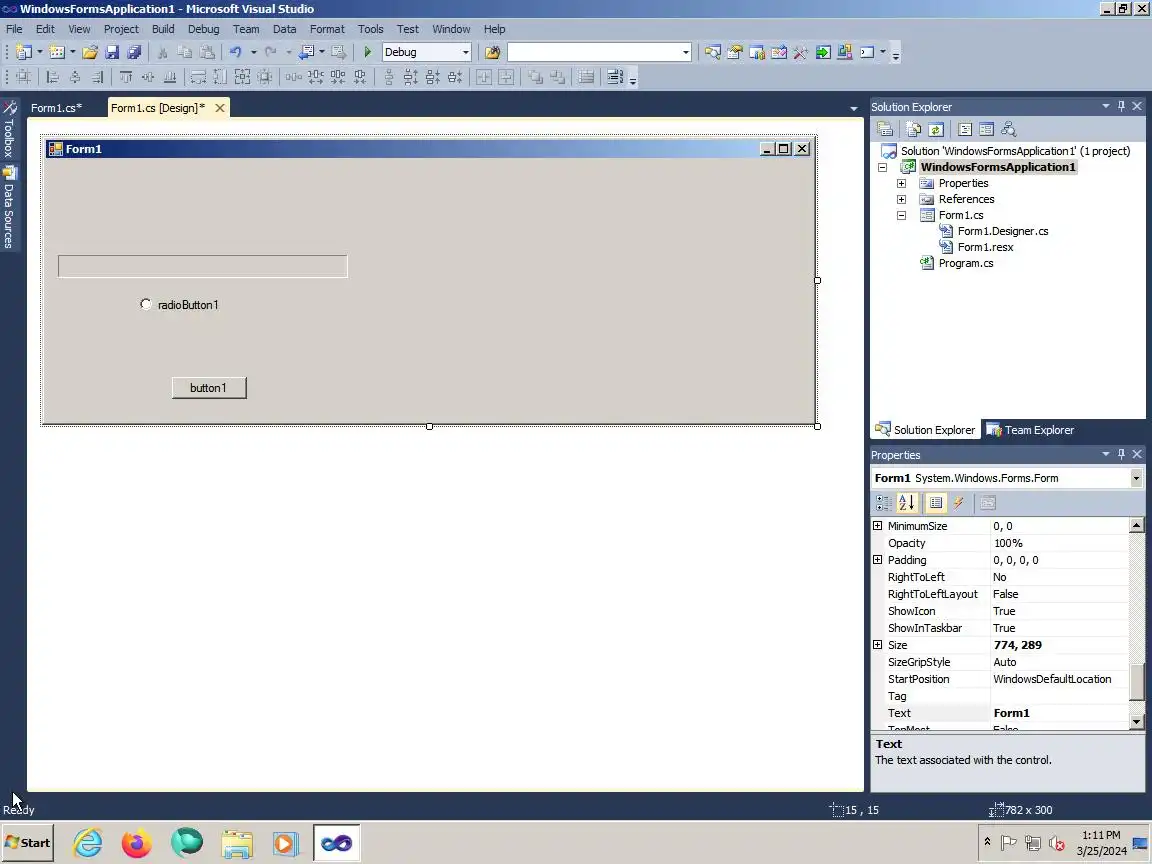This screenshot has width=1152, height=864.
Task: Save the current file with the floppy icon
Action: tap(112, 52)
